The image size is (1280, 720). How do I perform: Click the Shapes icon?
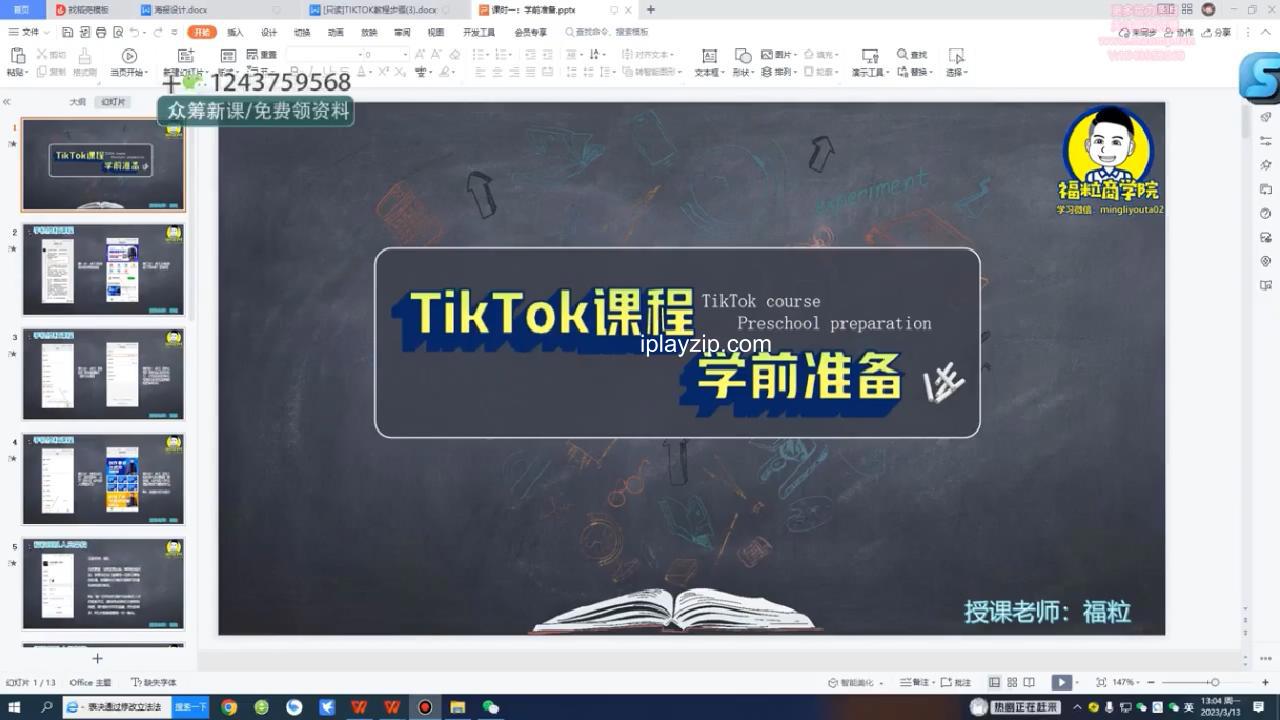coord(743,56)
